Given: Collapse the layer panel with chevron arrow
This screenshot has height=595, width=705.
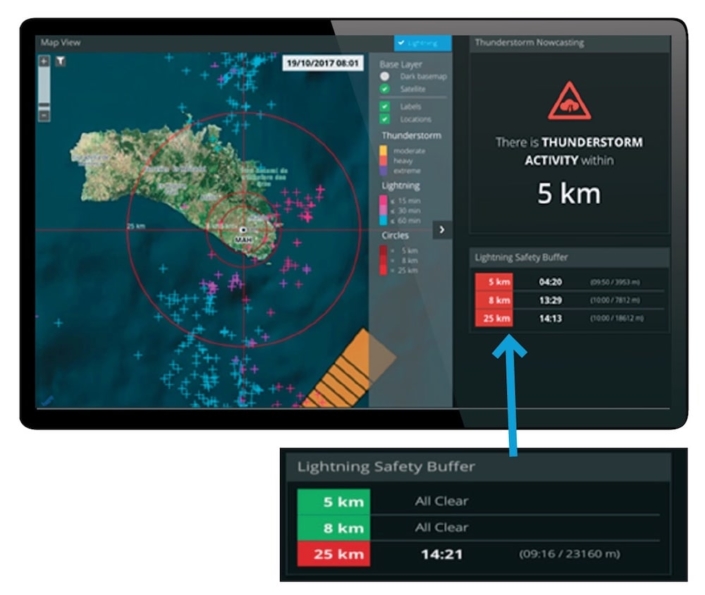Looking at the screenshot, I should (442, 230).
